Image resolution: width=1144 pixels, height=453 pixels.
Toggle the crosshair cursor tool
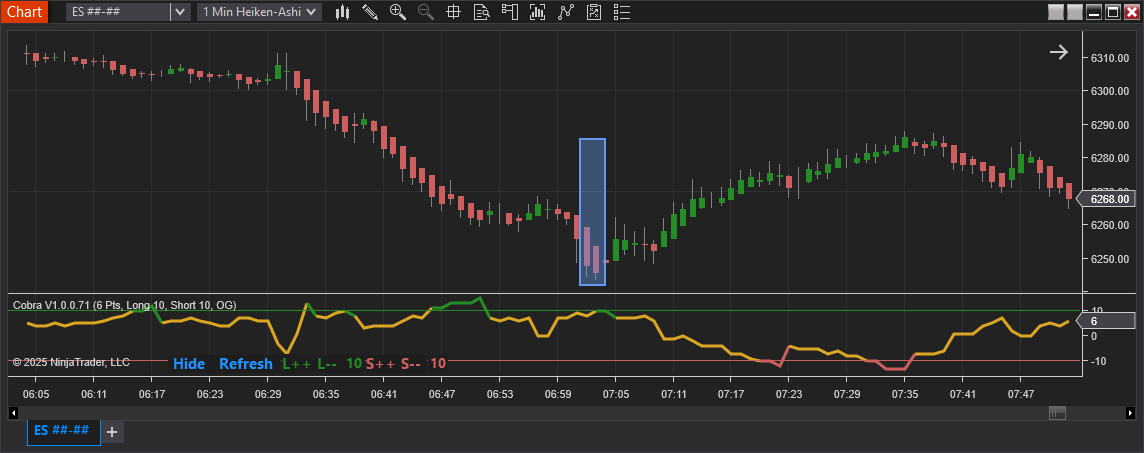(x=453, y=12)
